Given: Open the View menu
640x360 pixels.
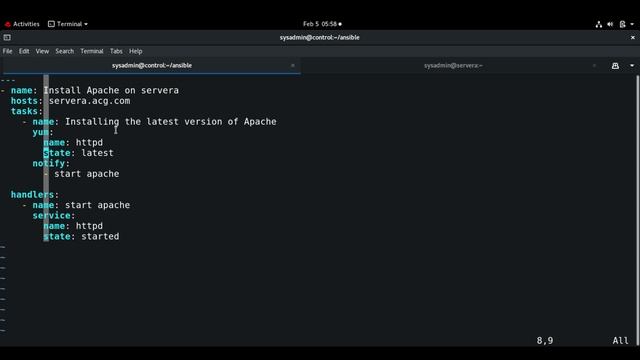Looking at the screenshot, I should 42,51.
